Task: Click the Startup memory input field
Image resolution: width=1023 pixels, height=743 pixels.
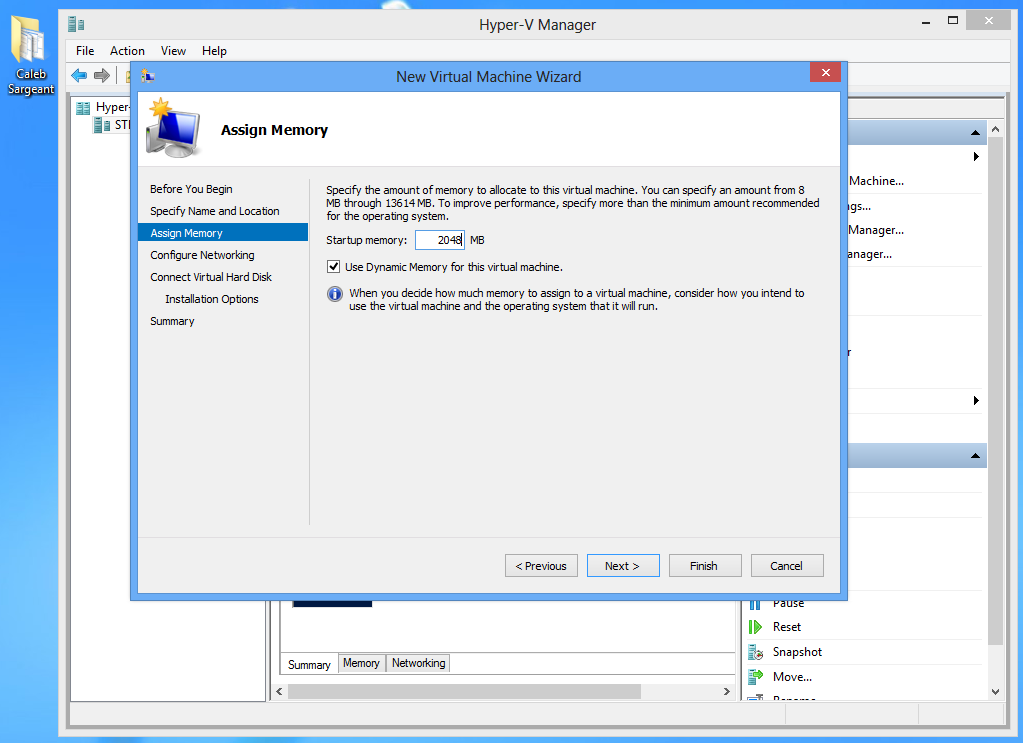Action: click(440, 240)
